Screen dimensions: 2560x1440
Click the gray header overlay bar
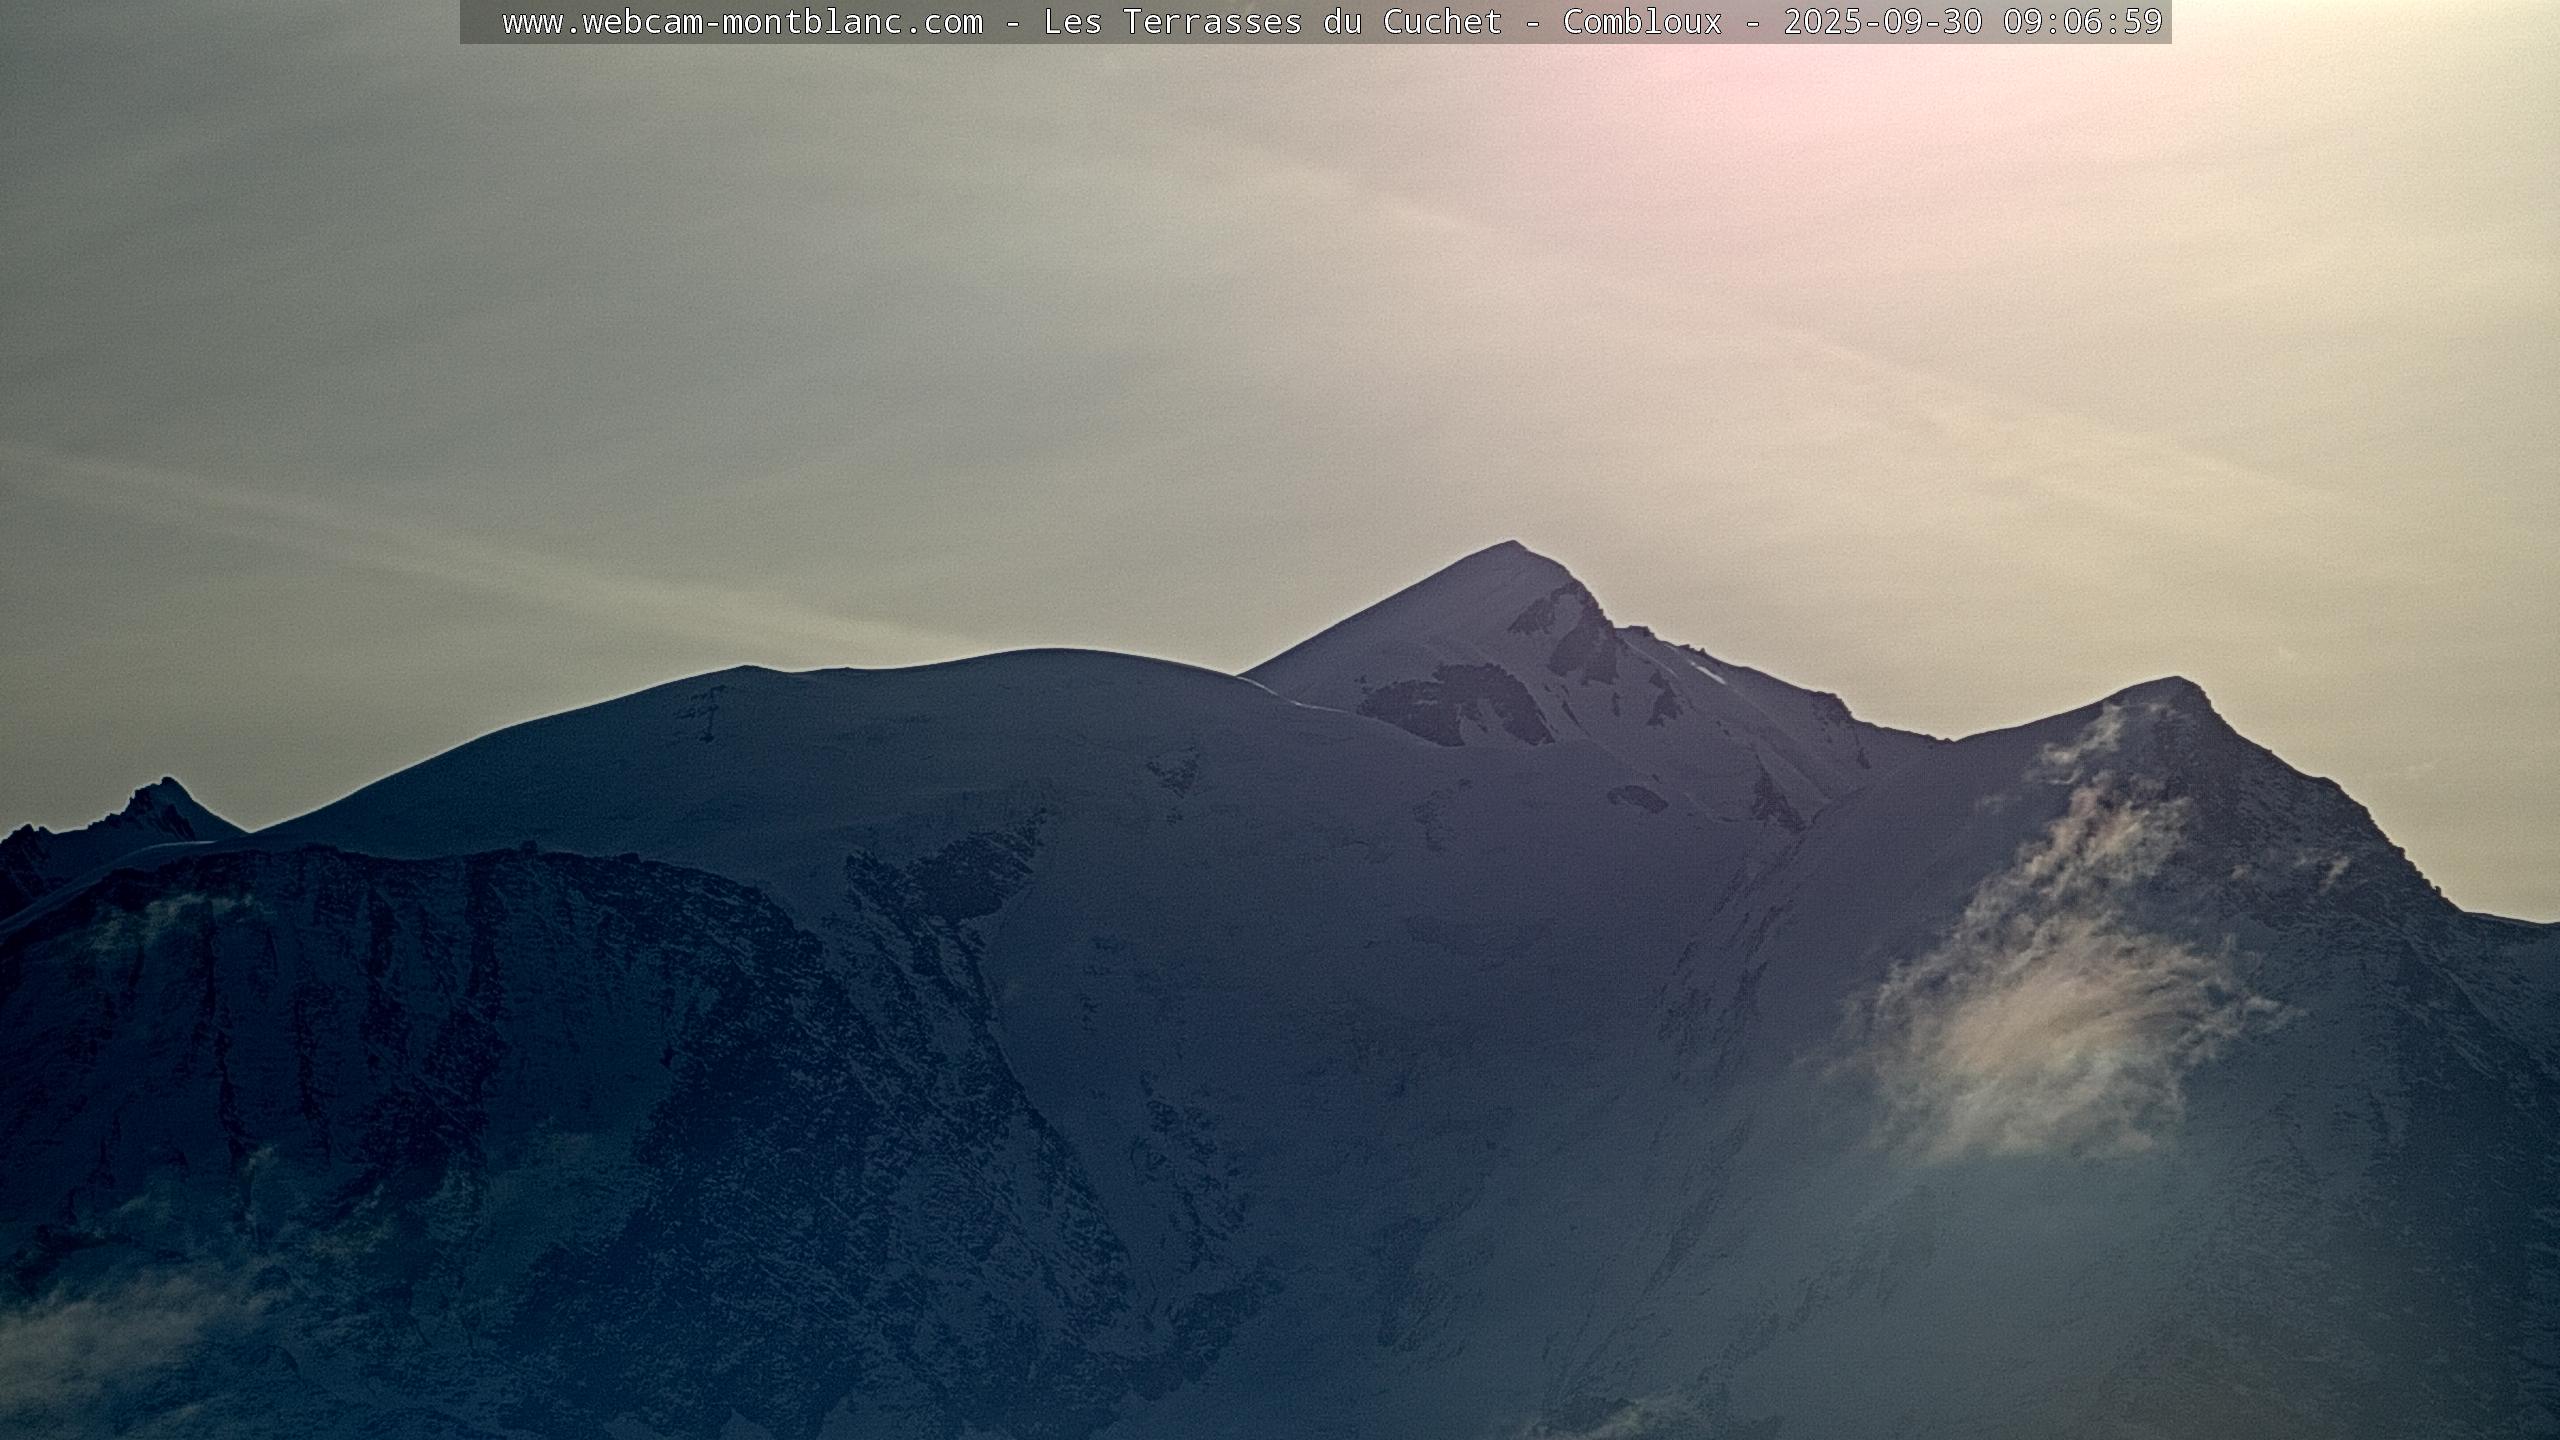coord(480,22)
